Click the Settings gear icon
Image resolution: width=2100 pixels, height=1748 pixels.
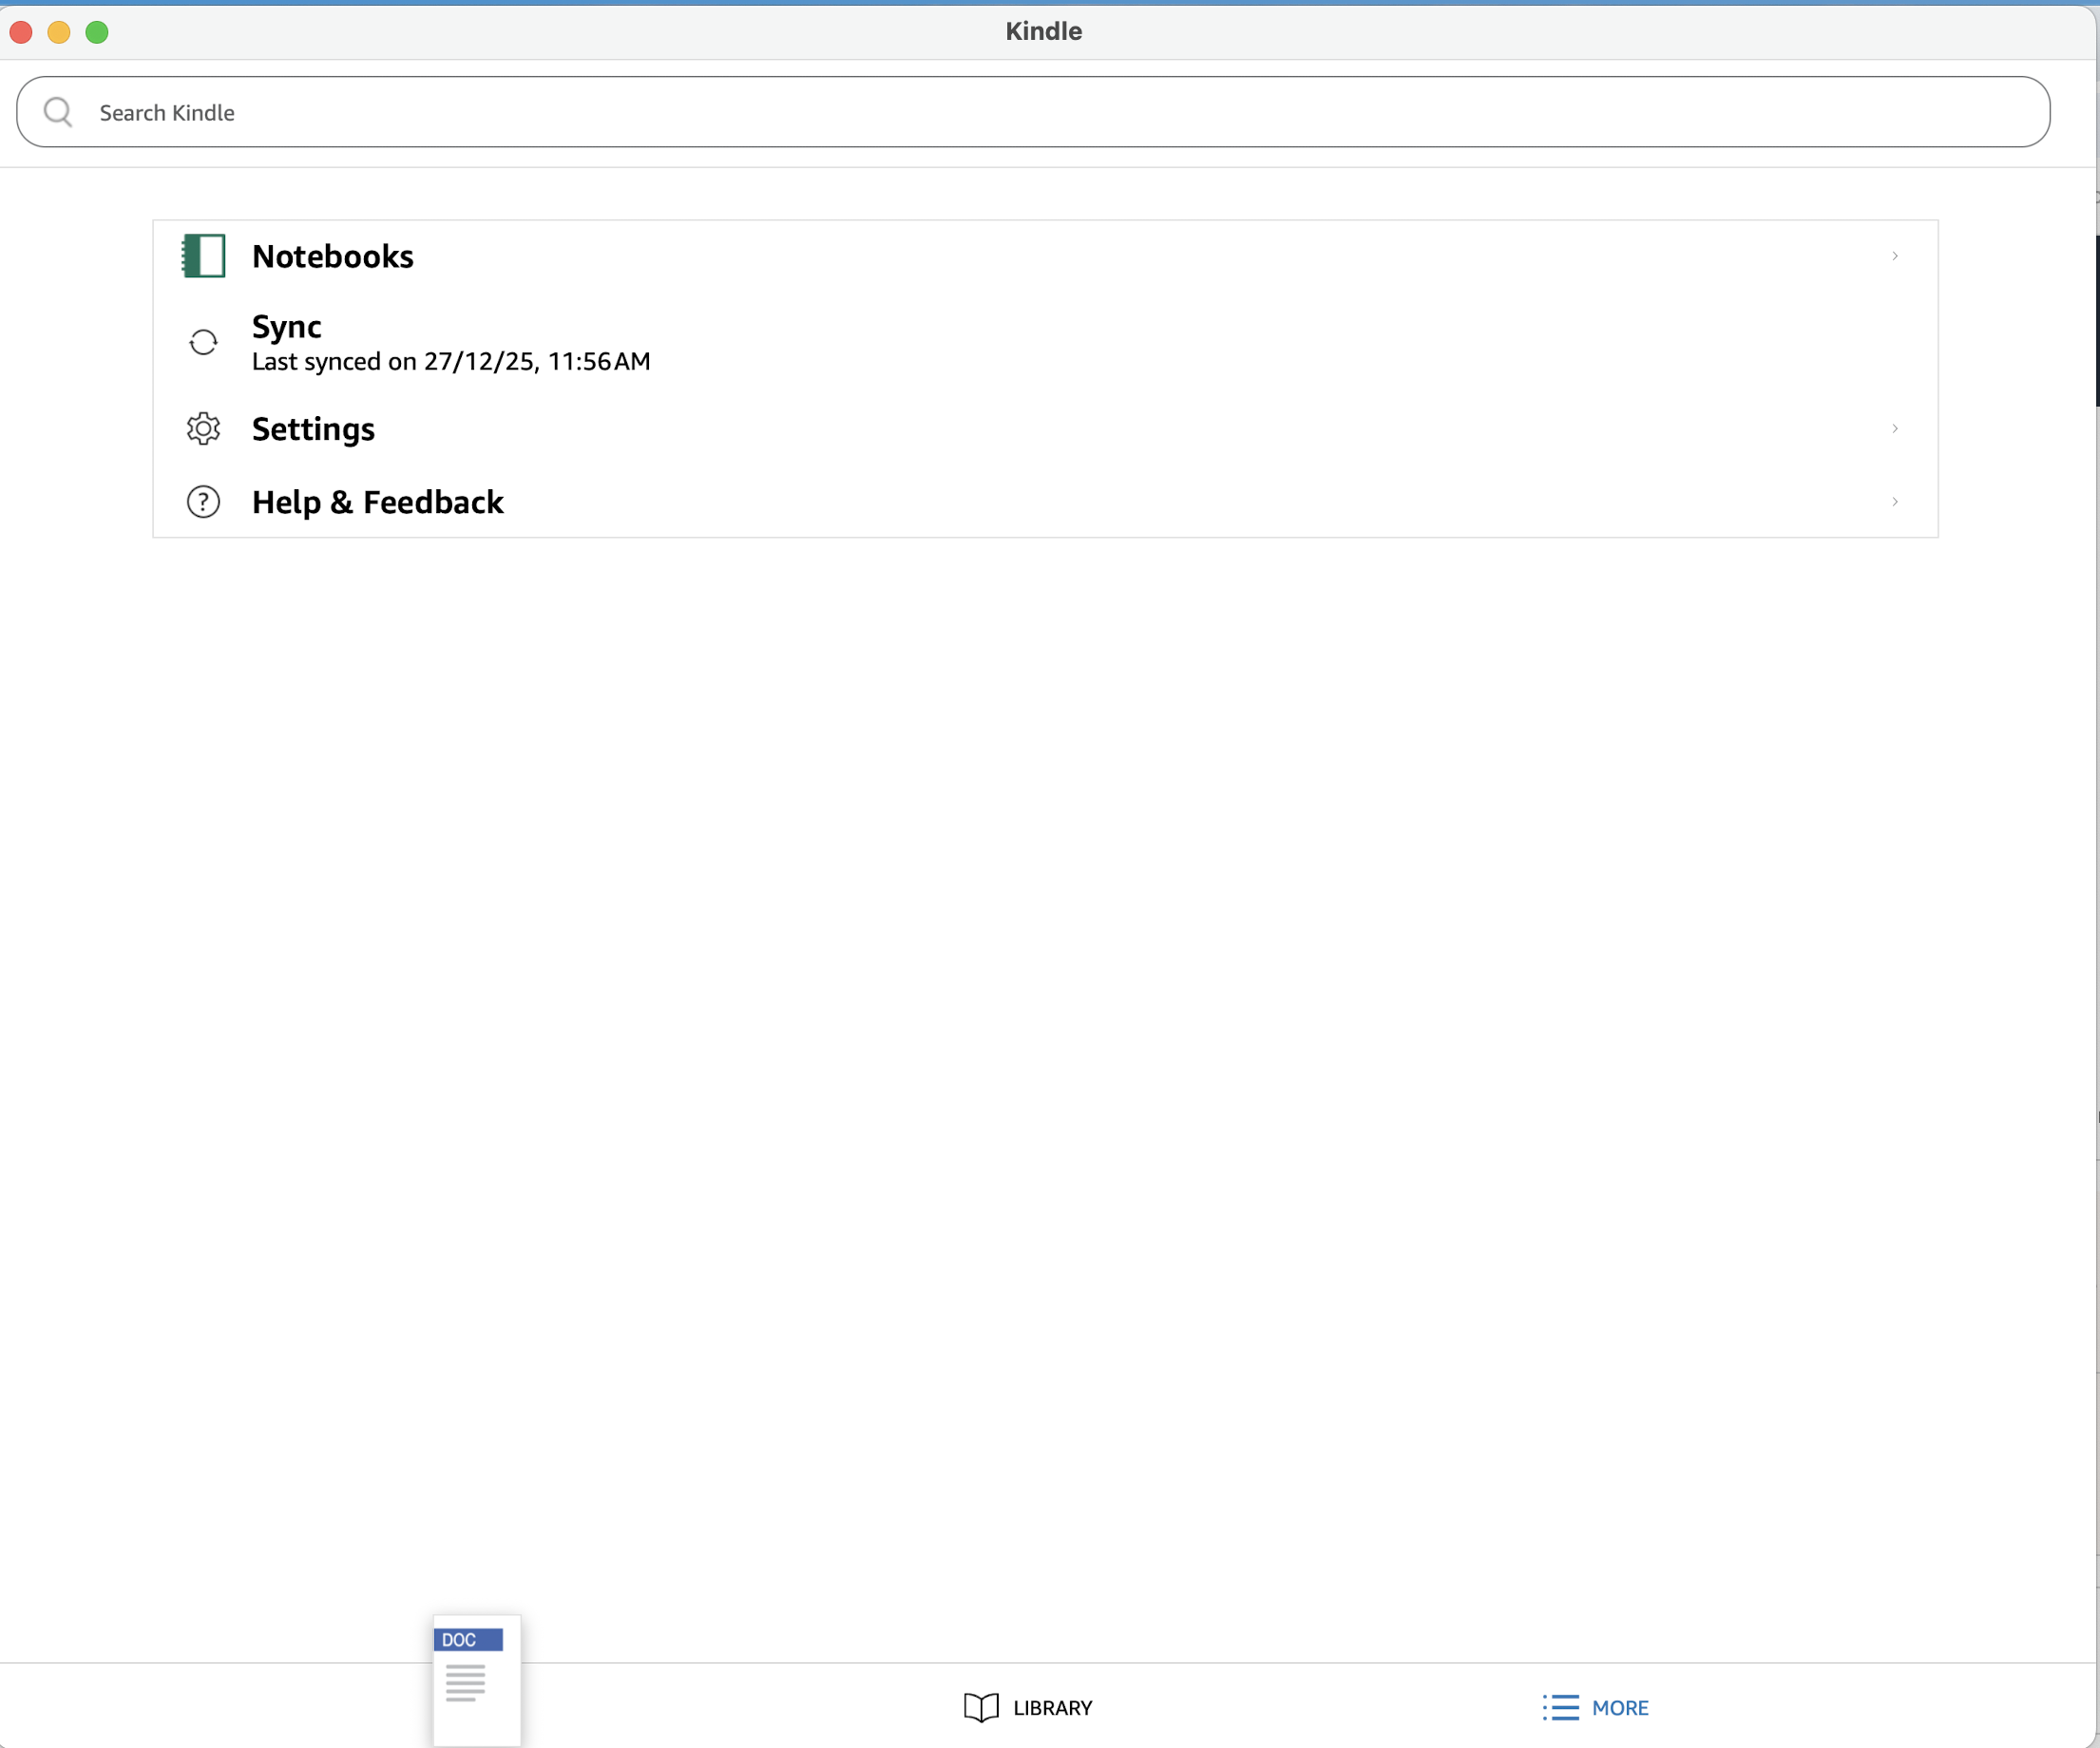point(203,429)
